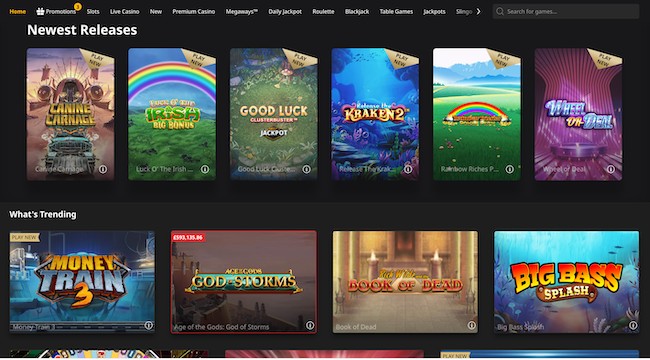Click the Promotions gift icon
This screenshot has height=360, width=650.
[40, 12]
